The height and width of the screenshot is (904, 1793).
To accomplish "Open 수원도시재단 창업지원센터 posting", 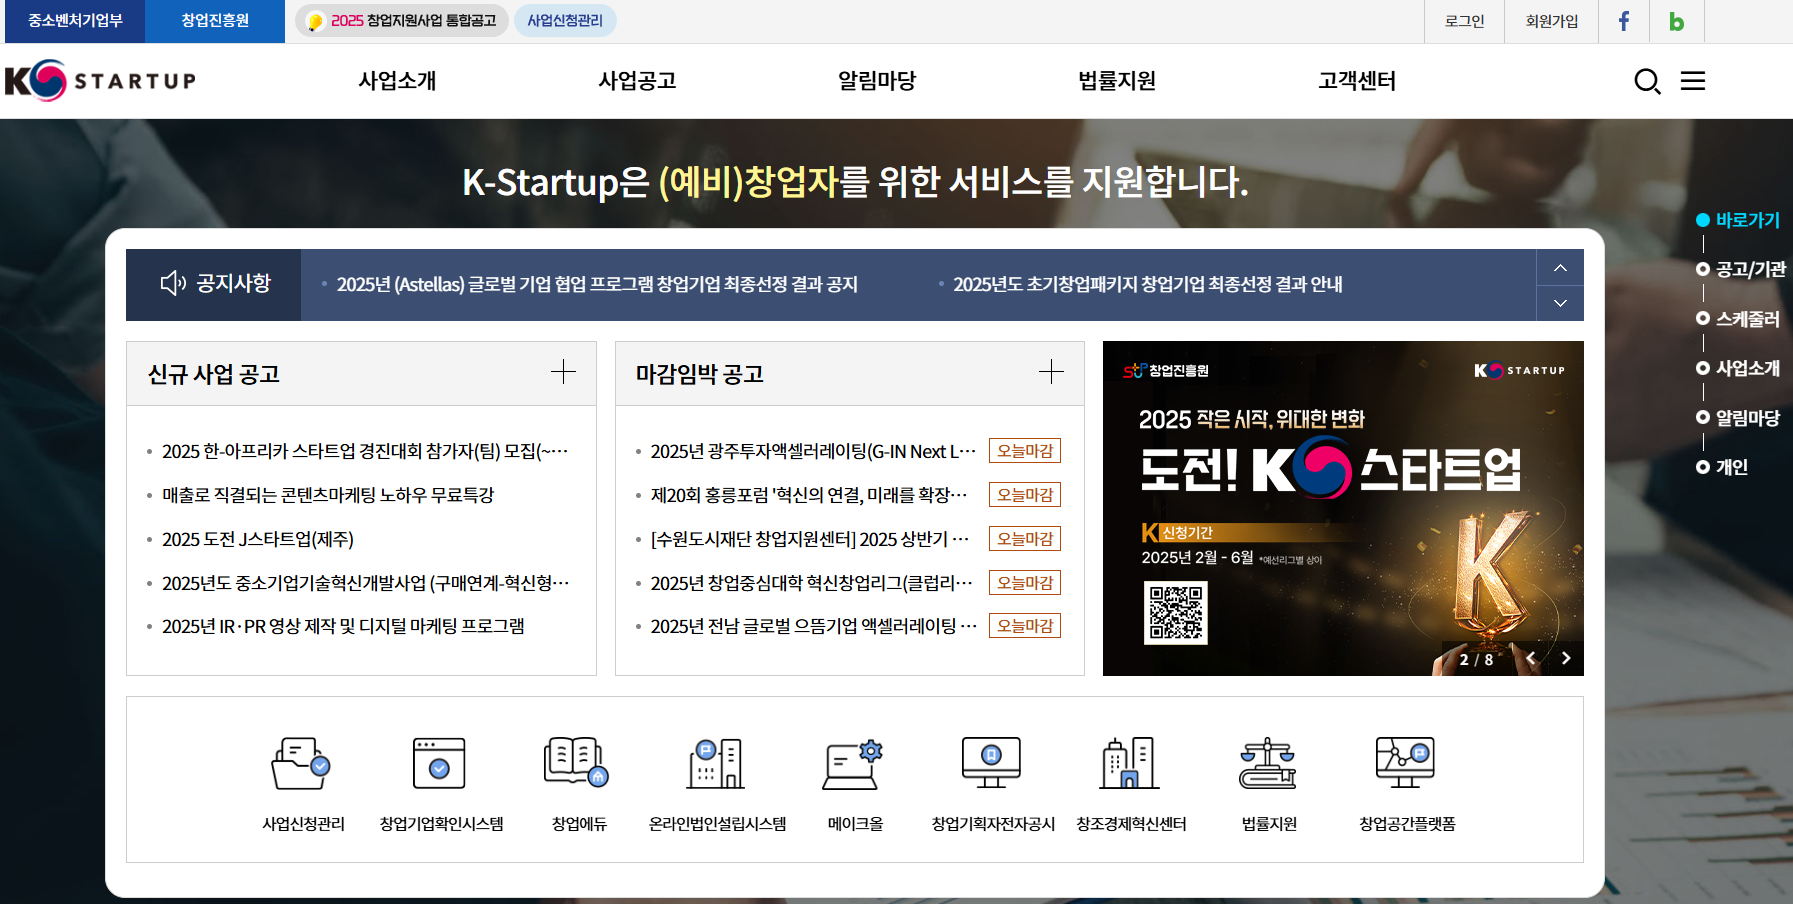I will (x=810, y=539).
